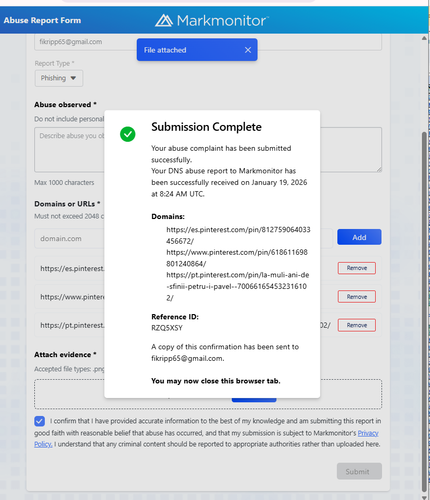Screen dimensions: 430x500
Task: Click the Phishing dropdown arrow
Action: click(x=73, y=78)
